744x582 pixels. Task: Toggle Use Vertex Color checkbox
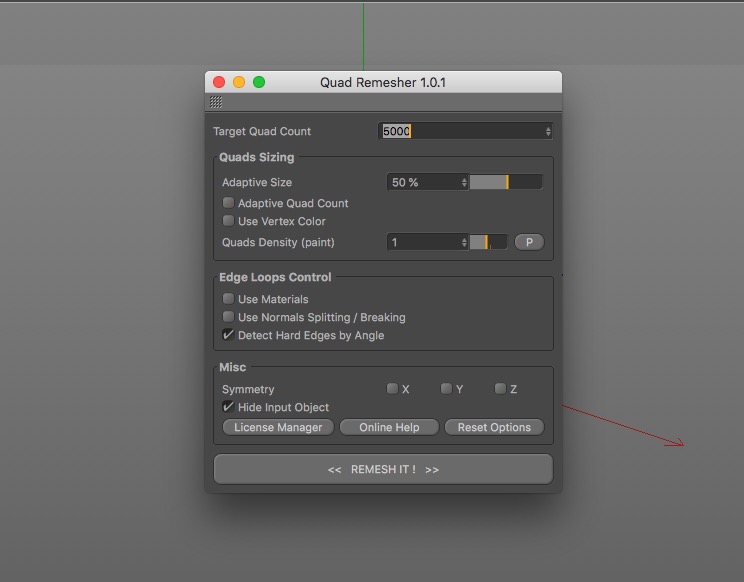pos(228,221)
